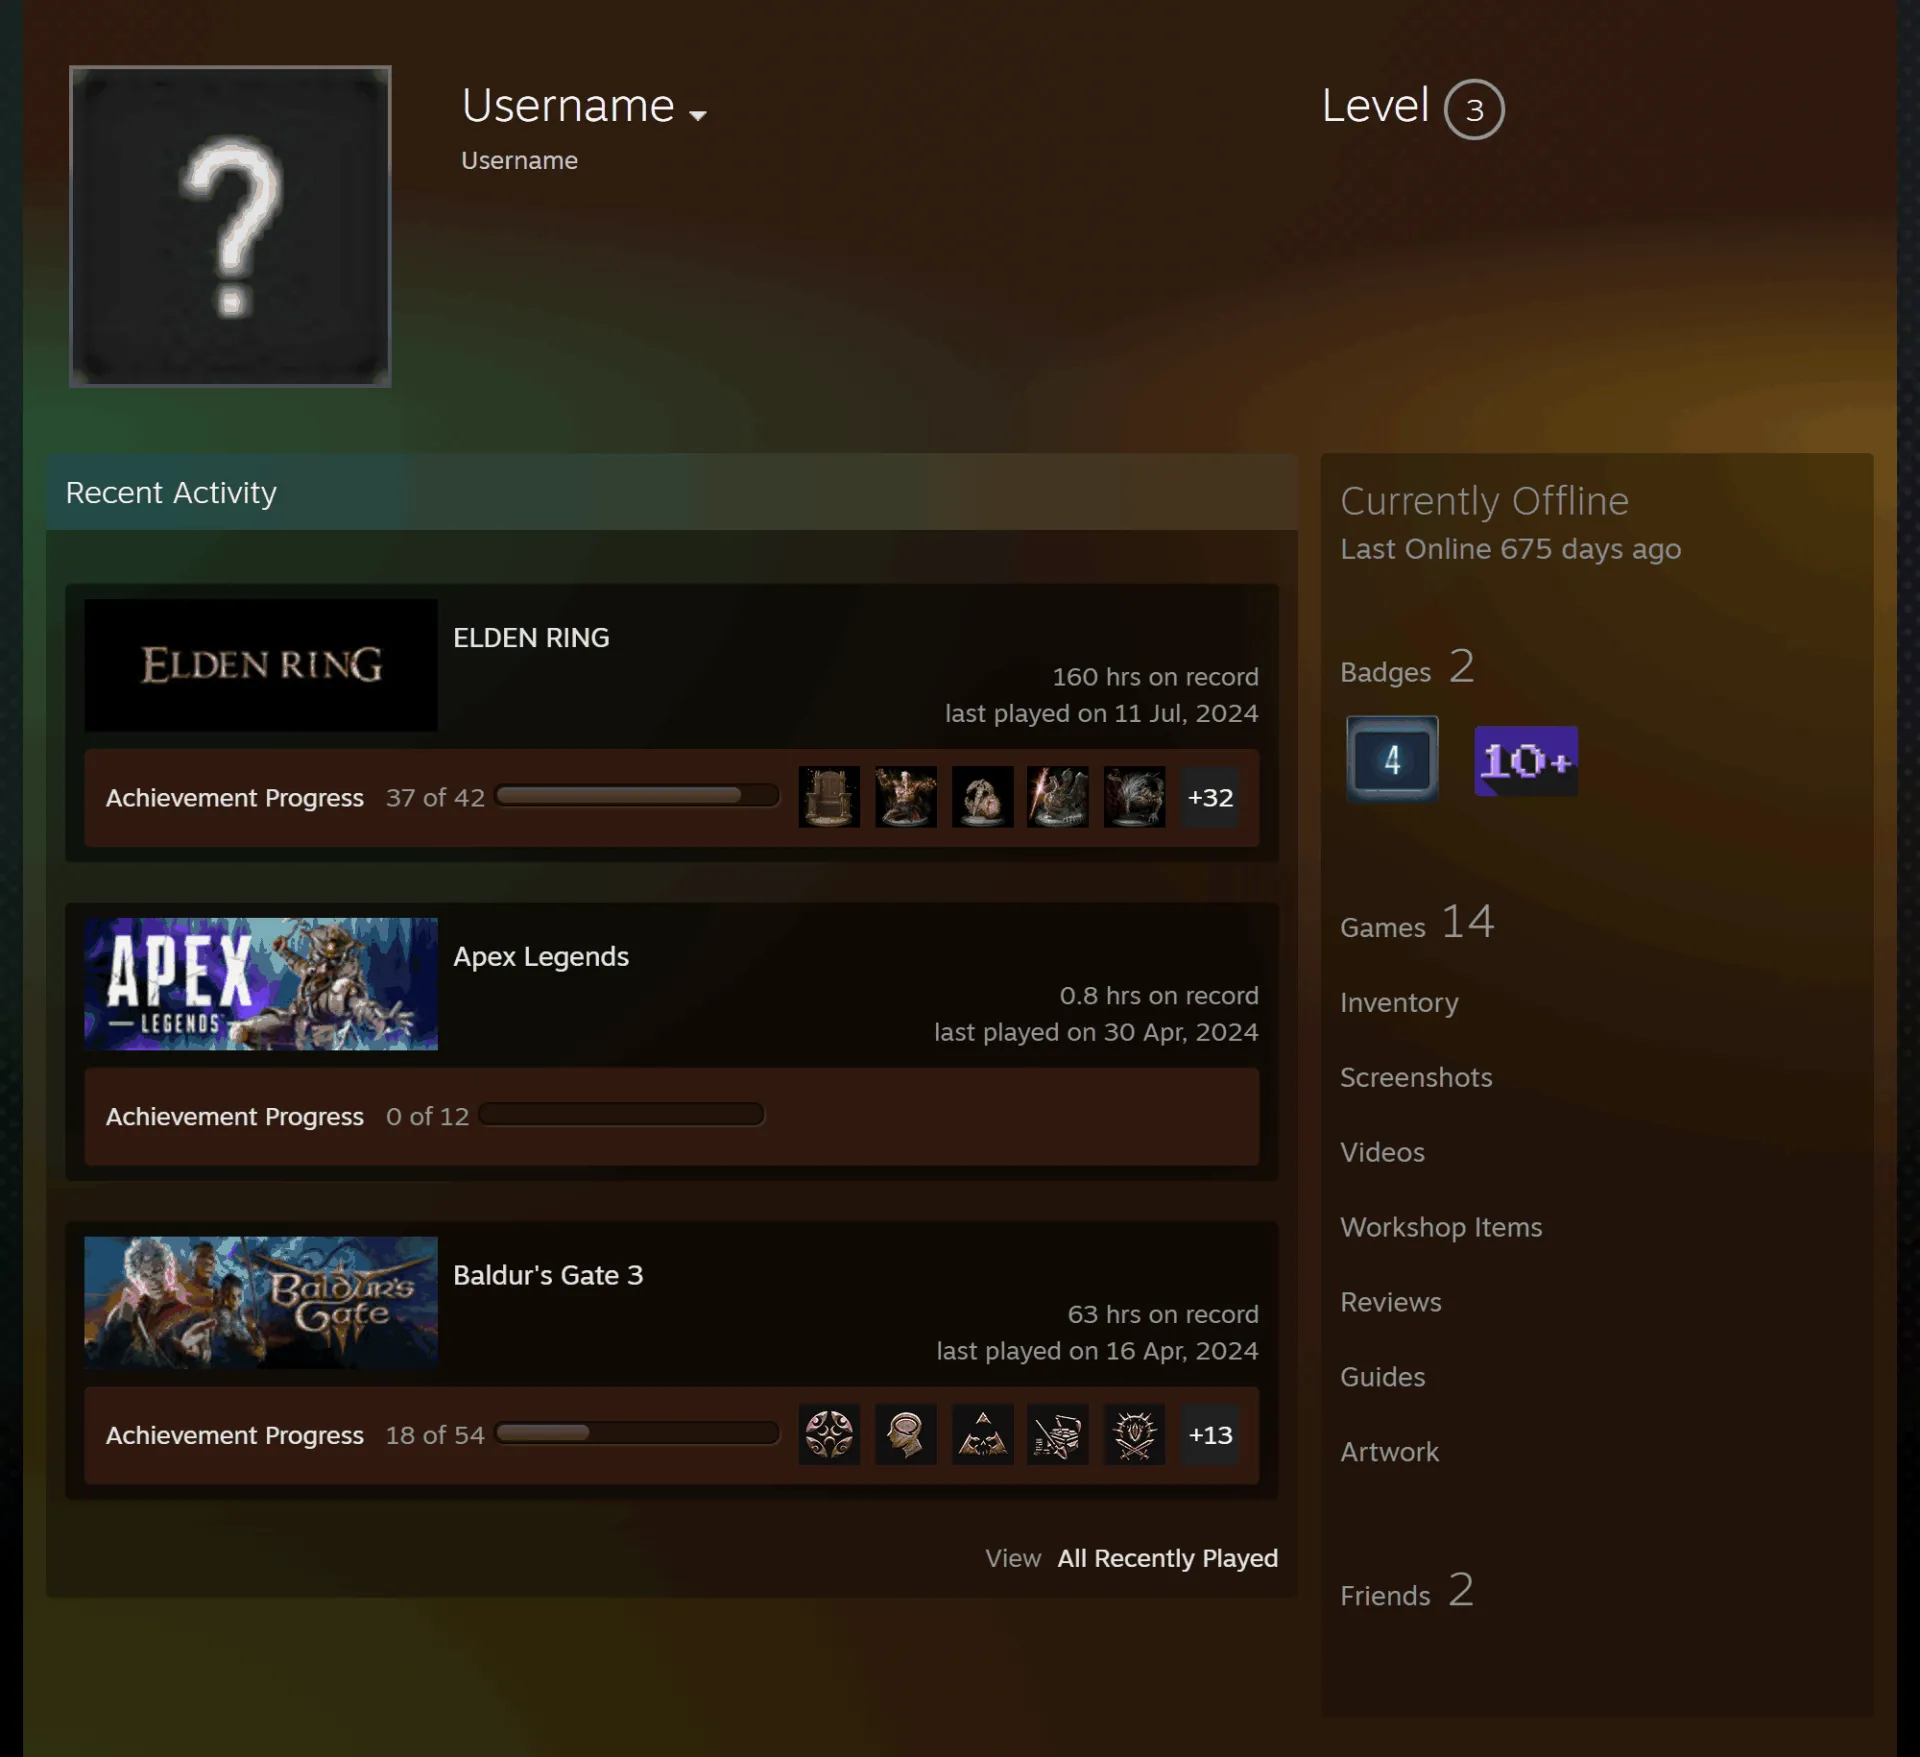The image size is (1920, 1757).
Task: Open the Apex Legends game banner
Action: tap(261, 984)
